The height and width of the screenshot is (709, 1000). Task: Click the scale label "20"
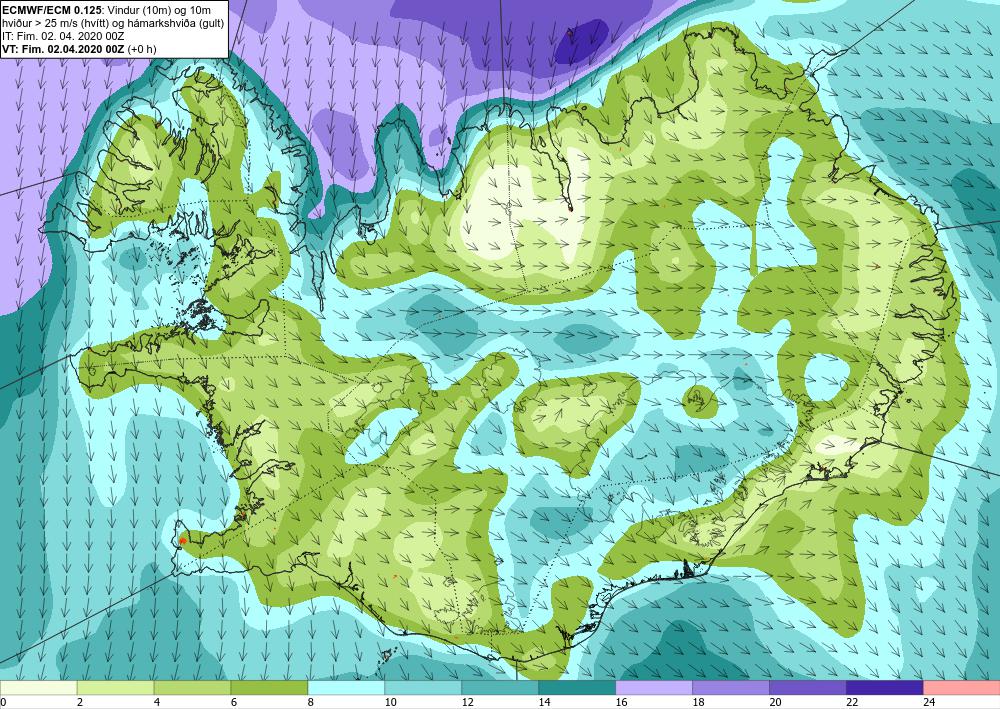pyautogui.click(x=775, y=702)
